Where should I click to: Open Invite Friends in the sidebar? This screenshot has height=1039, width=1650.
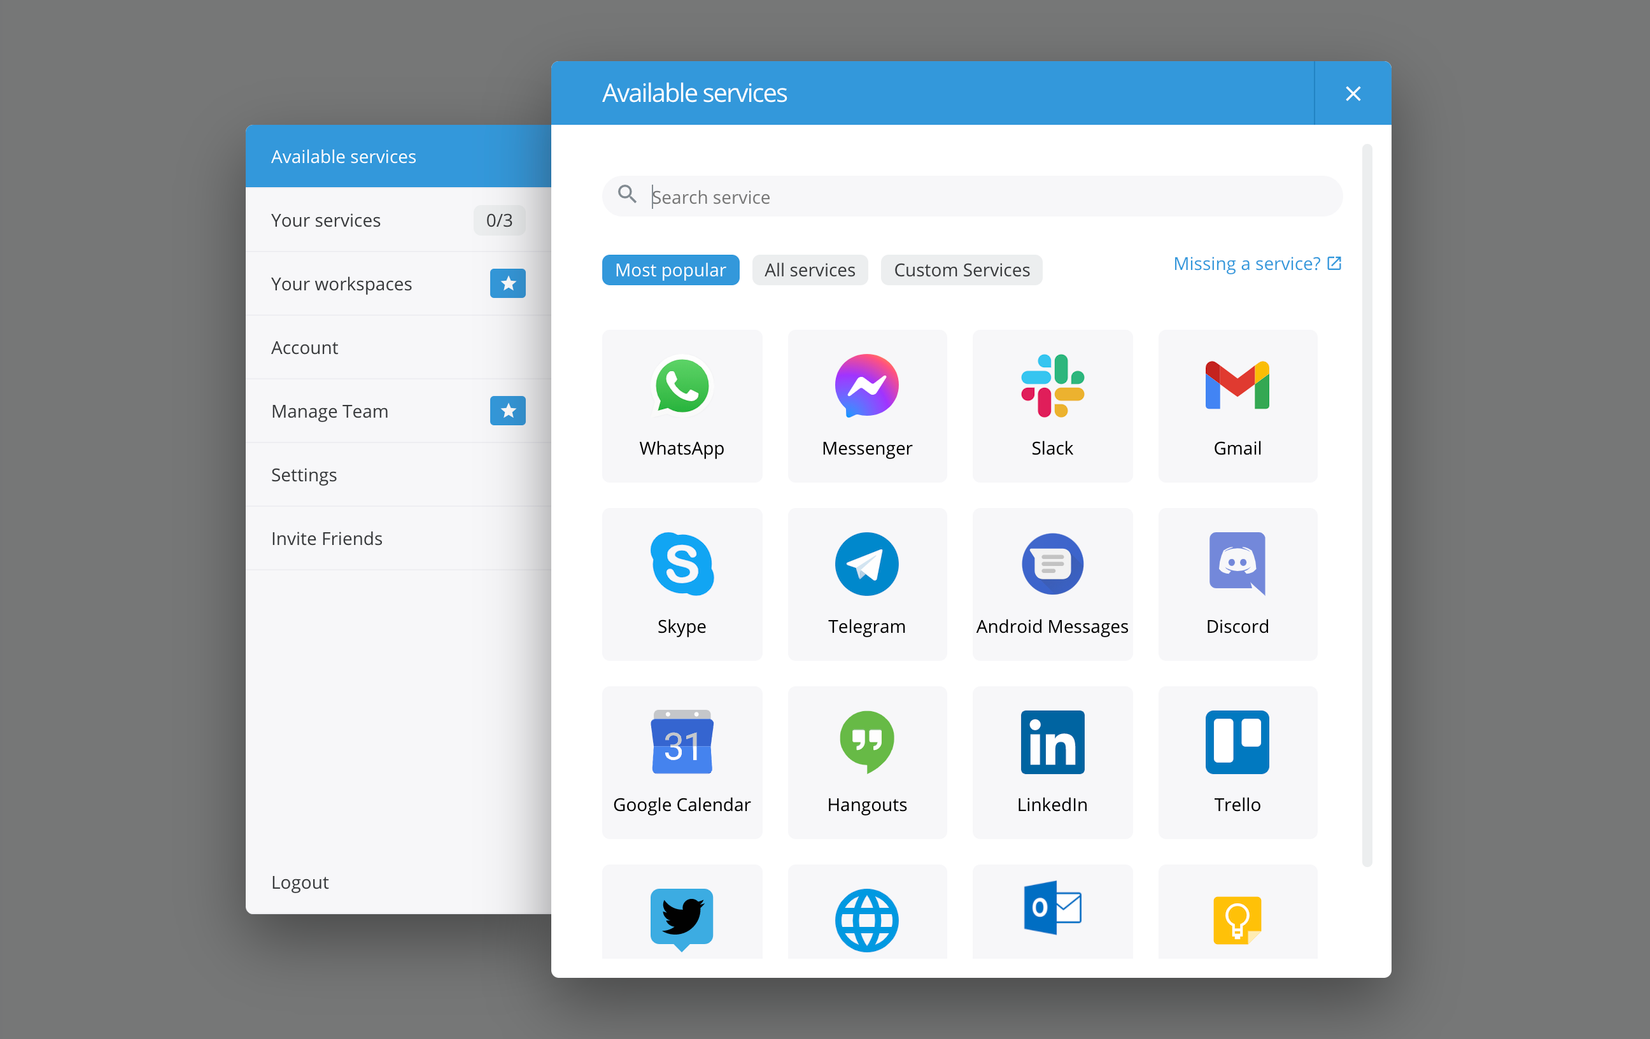pyautogui.click(x=398, y=538)
